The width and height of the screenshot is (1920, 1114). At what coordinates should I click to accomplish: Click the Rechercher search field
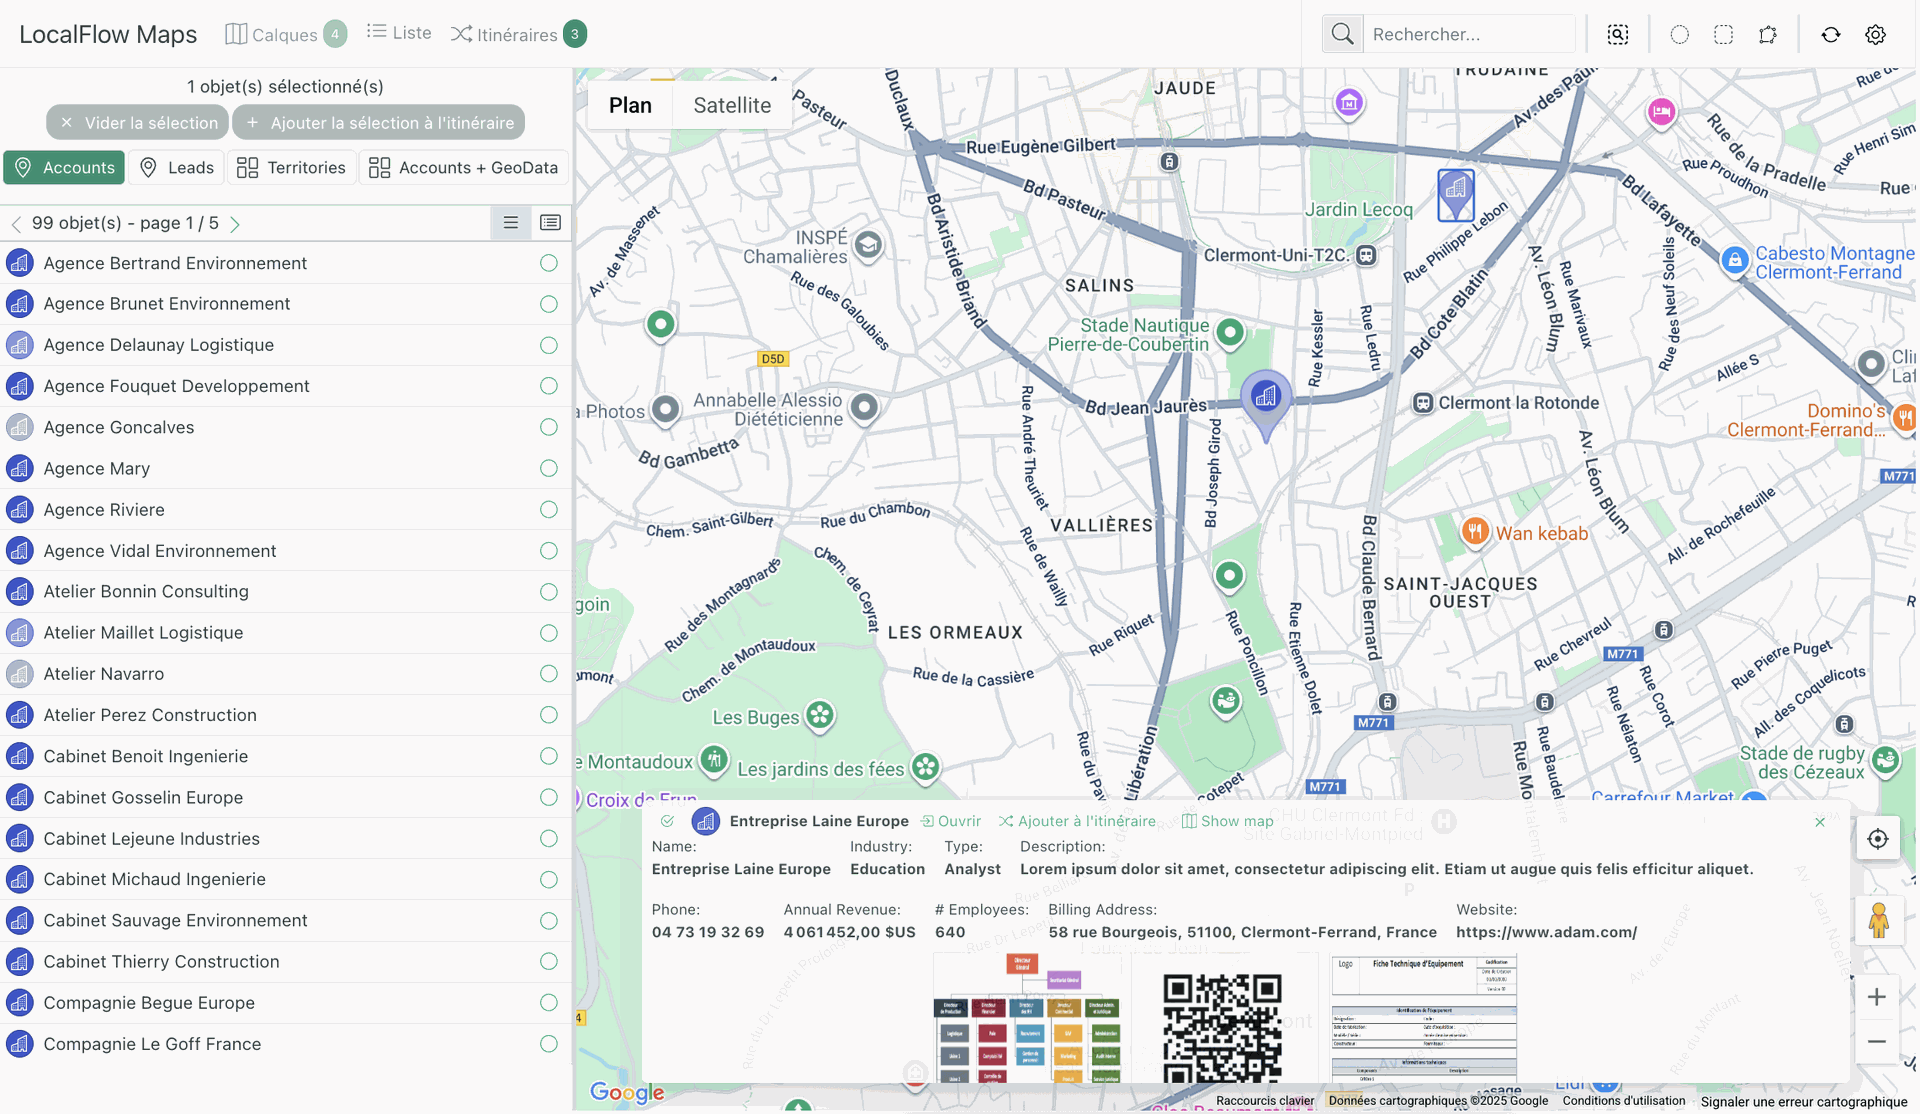(1467, 35)
